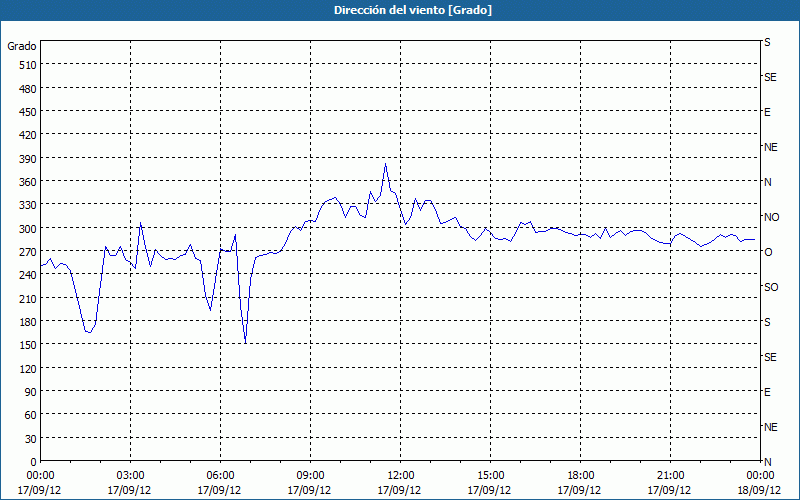Pick the "E" compass label level with 450
This screenshot has height=500, width=800.
pos(767,112)
